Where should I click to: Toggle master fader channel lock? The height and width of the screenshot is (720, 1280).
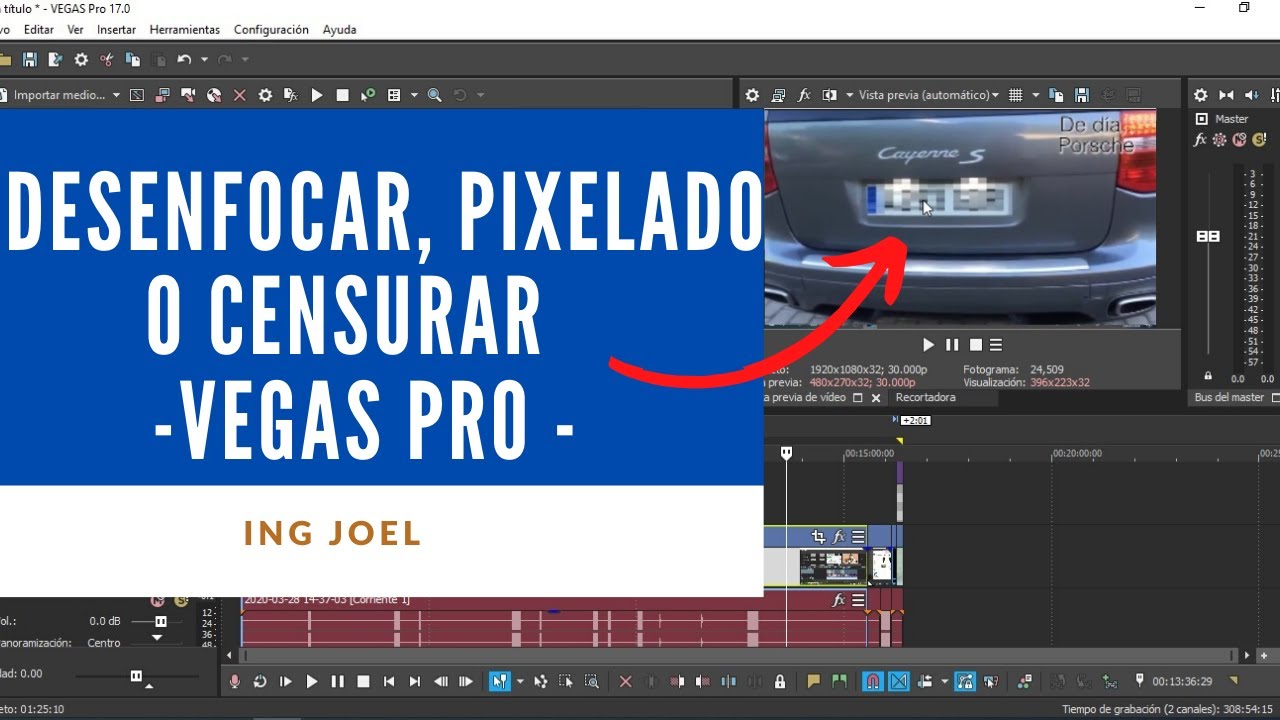(x=1208, y=376)
